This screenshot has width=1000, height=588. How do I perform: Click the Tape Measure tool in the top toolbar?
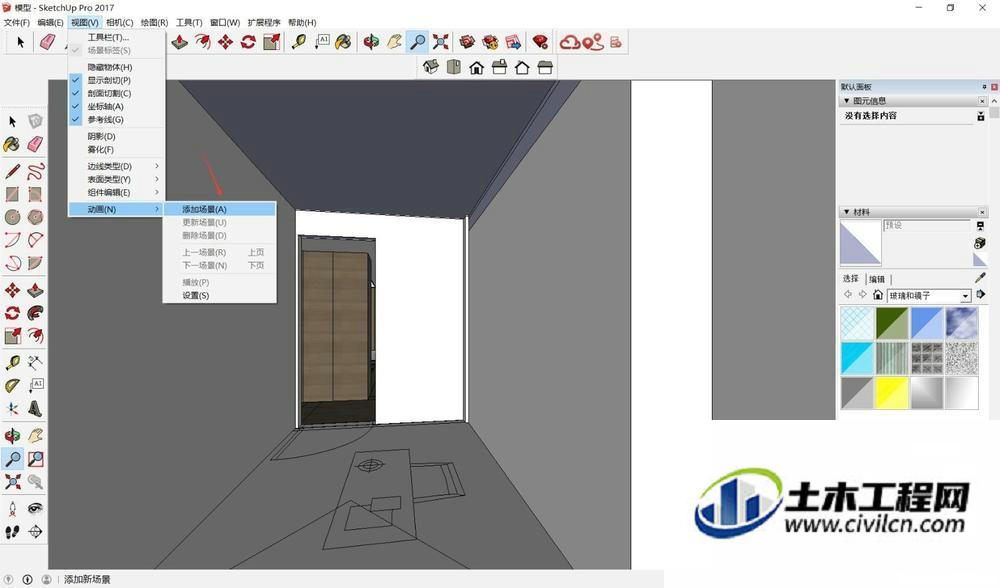click(298, 42)
